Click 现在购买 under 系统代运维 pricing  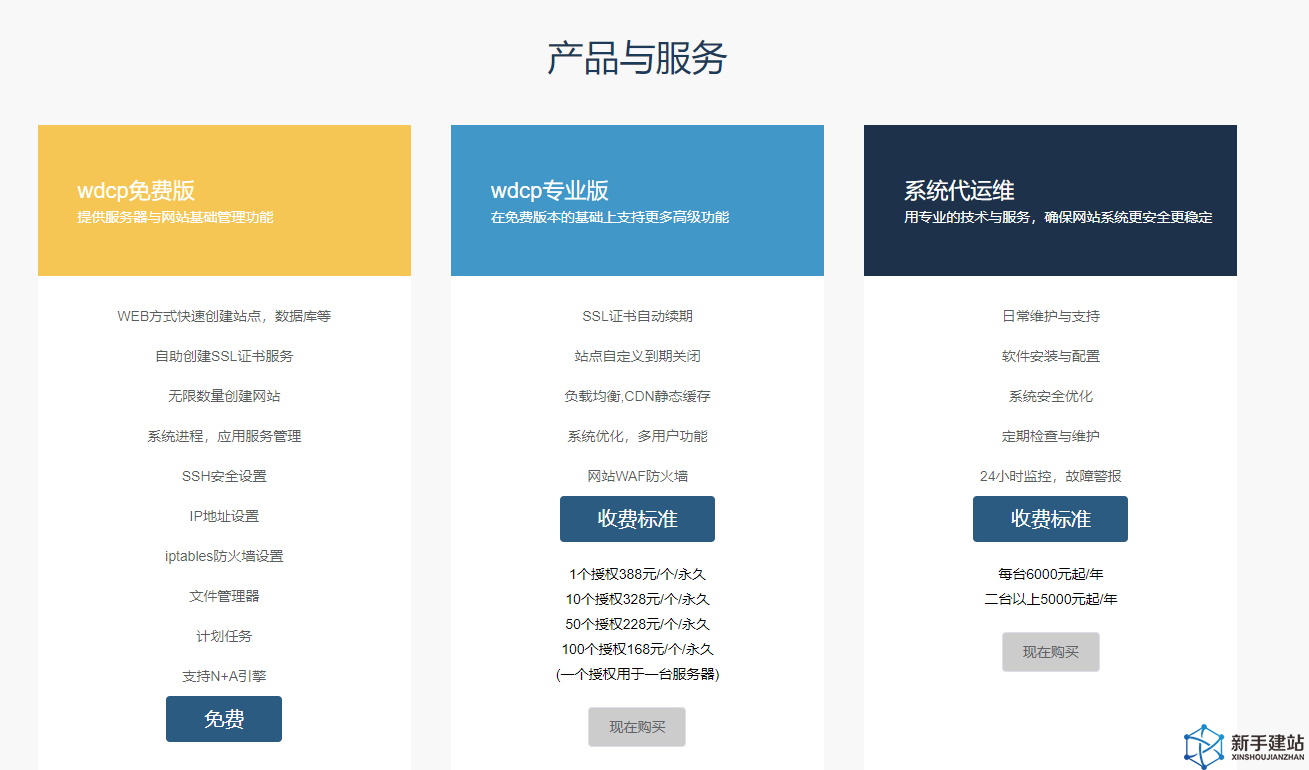point(1050,652)
